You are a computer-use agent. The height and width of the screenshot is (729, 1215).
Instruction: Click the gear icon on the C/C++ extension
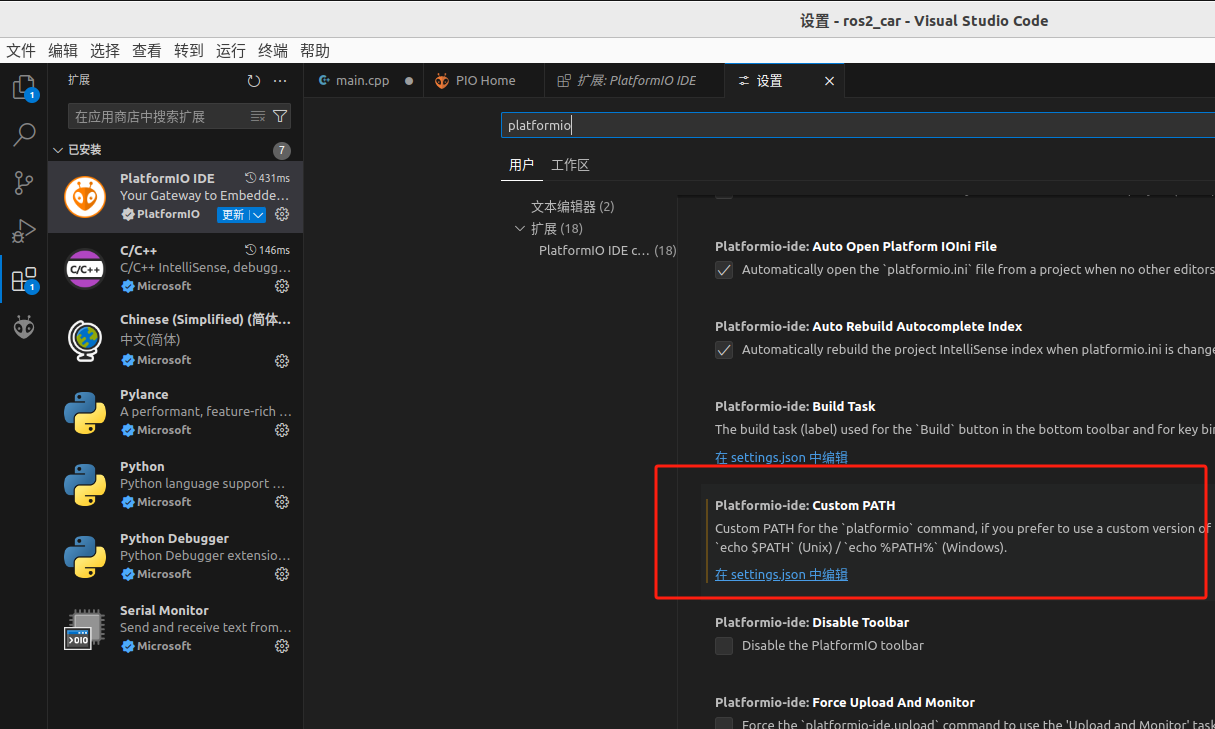pyautogui.click(x=281, y=285)
